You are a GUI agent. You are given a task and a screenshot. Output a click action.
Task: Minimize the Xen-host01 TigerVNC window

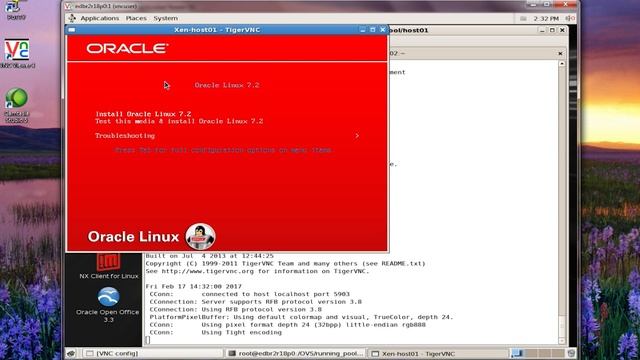[362, 30]
